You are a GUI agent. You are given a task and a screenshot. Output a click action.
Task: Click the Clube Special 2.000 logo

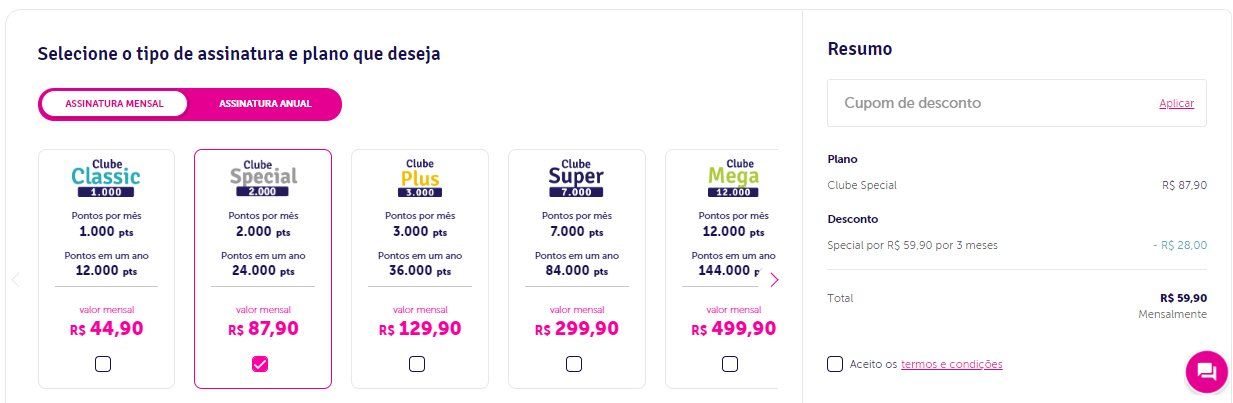(x=263, y=177)
